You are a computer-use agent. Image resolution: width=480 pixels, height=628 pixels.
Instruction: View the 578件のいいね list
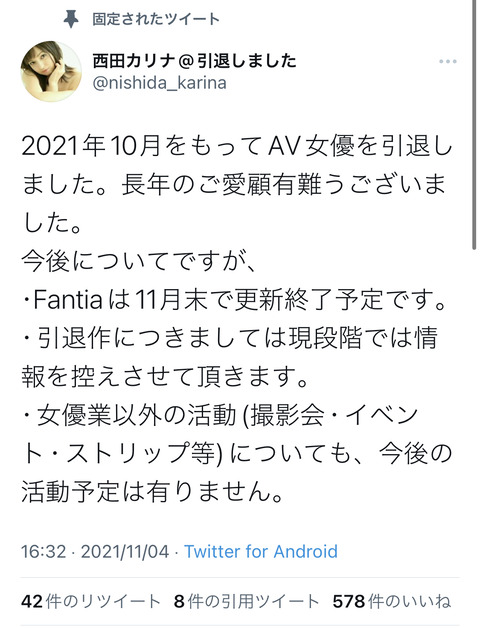[392, 601]
